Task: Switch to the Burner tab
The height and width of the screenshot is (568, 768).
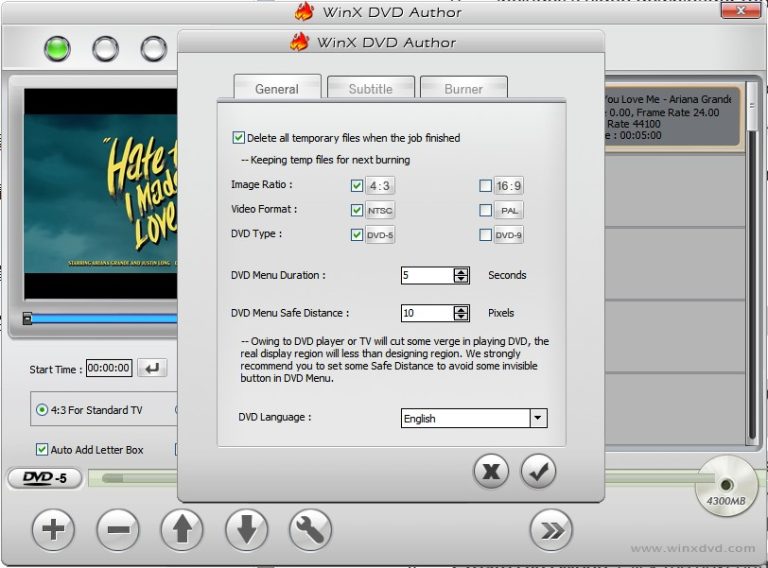Action: [x=464, y=88]
